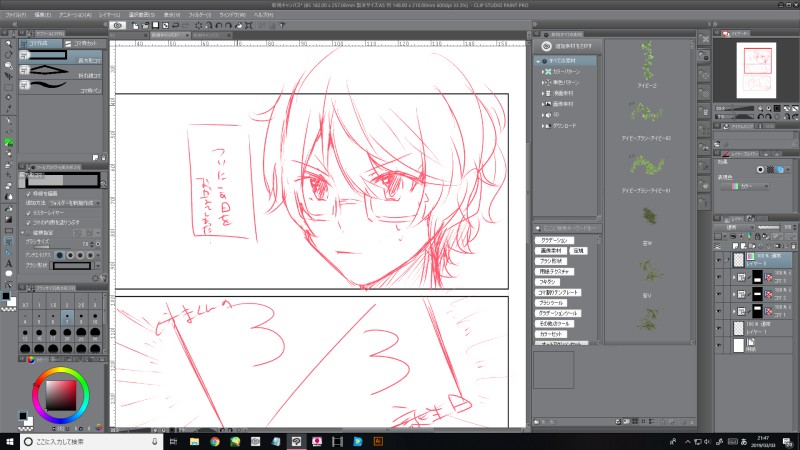Select the Rotate/Move view tool
Screen dimensions: 800x450
[x=8, y=55]
